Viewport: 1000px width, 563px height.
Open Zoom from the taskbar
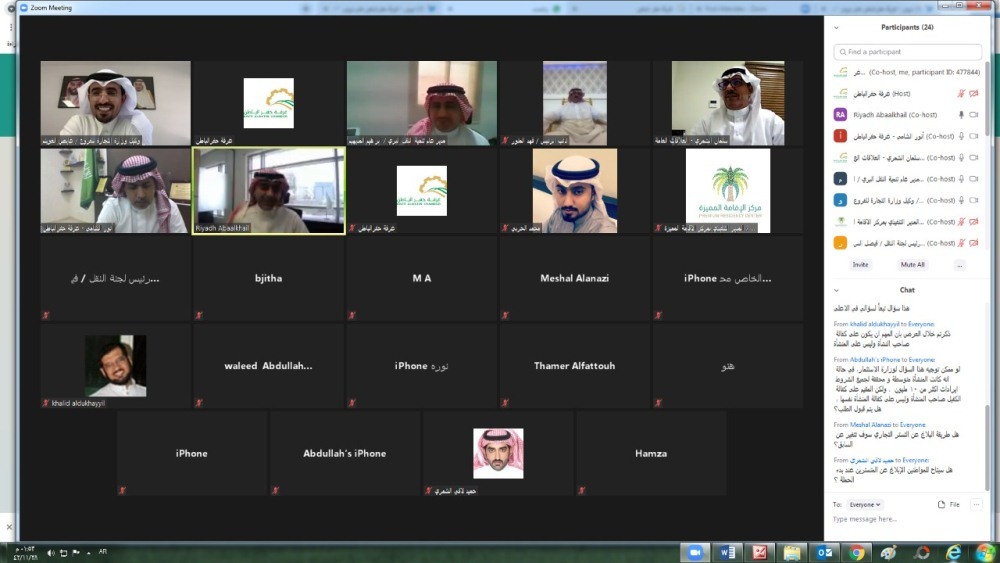pyautogui.click(x=692, y=552)
